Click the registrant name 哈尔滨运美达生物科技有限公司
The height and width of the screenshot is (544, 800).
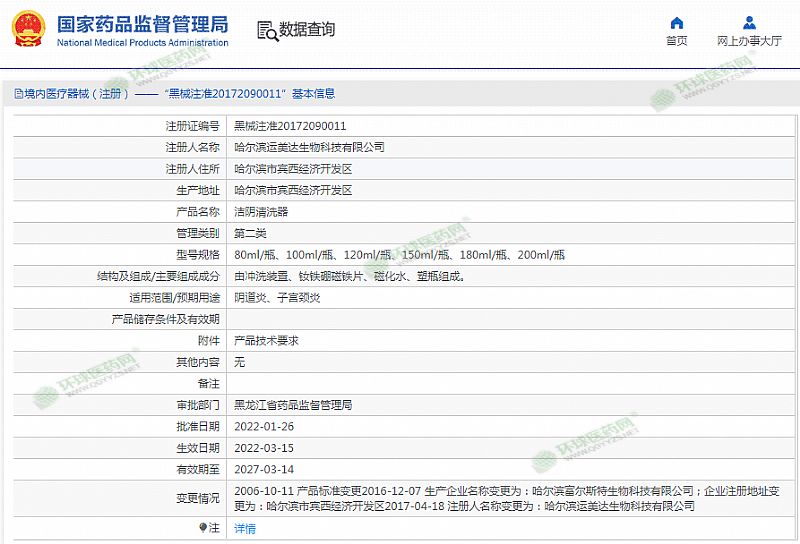point(308,147)
